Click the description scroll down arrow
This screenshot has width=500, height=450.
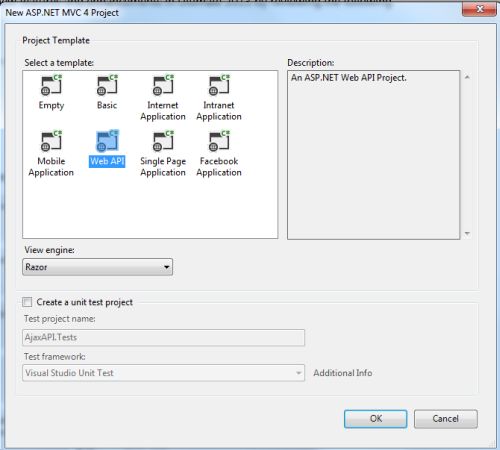[467, 233]
